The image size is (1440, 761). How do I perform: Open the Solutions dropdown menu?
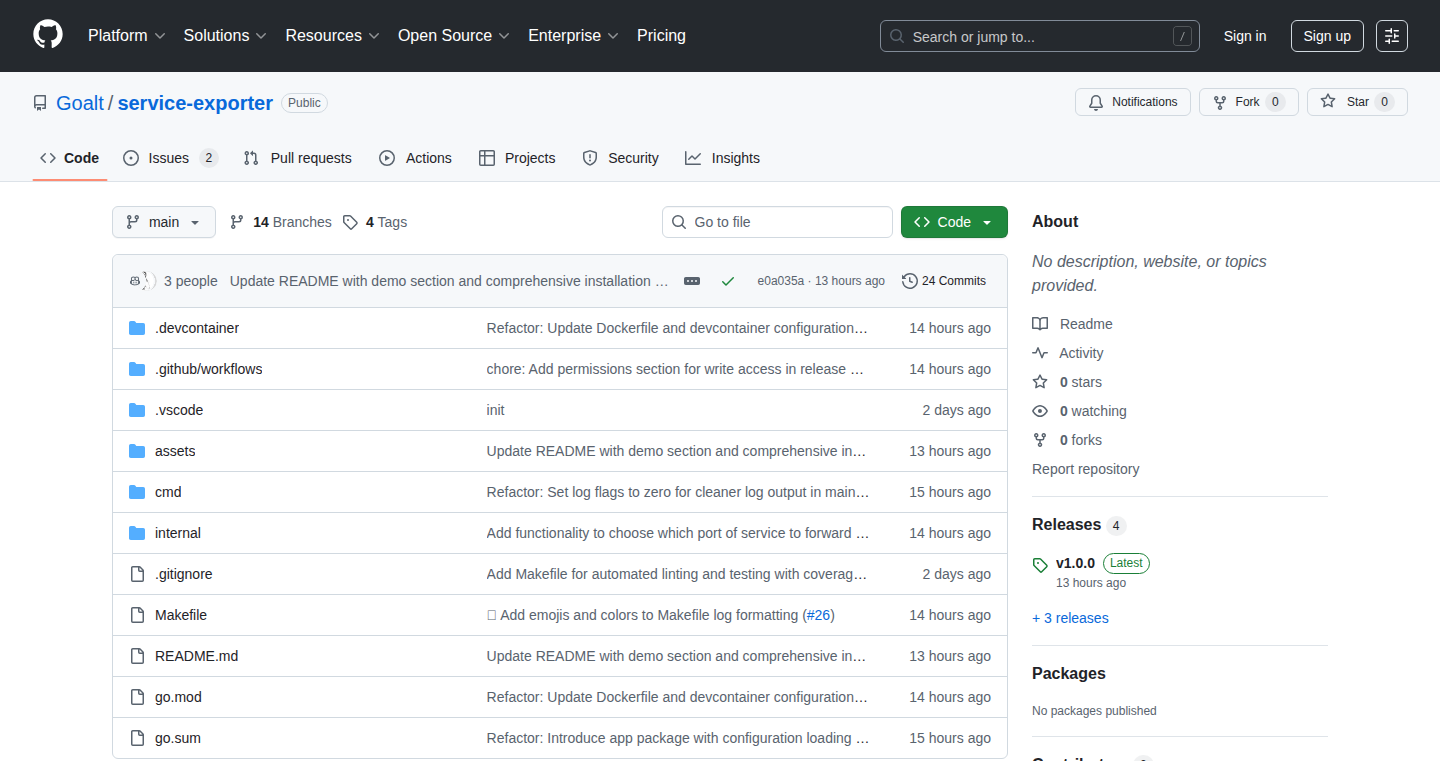[225, 35]
